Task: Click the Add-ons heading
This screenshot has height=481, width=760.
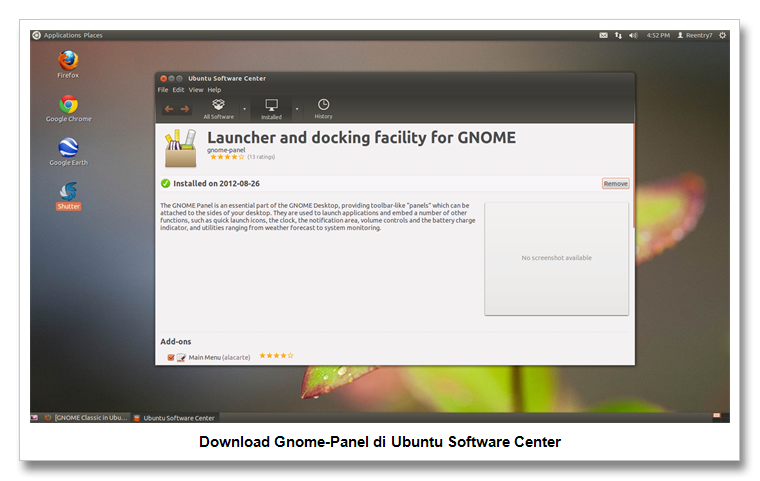Action: click(x=176, y=341)
